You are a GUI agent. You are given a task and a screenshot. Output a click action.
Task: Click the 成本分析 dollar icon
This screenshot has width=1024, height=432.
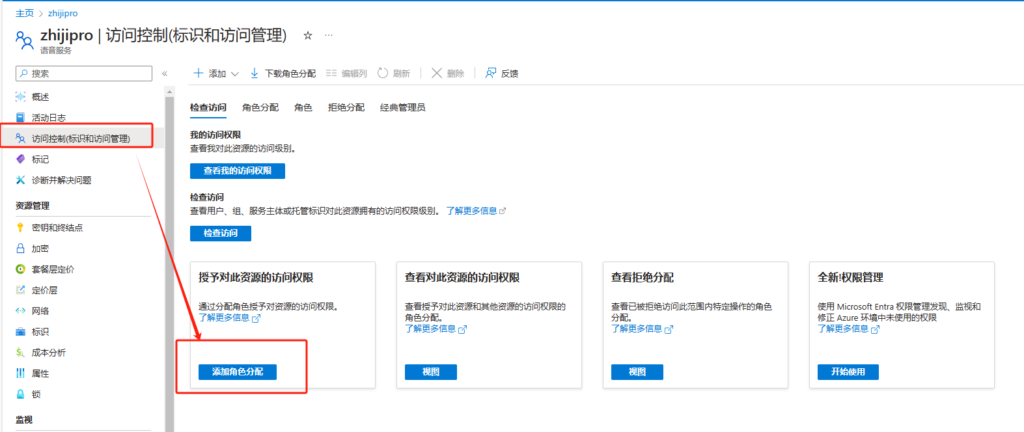coord(20,352)
